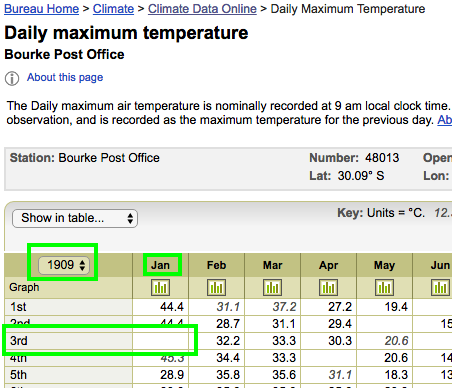Open the About this page link
The width and height of the screenshot is (452, 388).
click(65, 77)
